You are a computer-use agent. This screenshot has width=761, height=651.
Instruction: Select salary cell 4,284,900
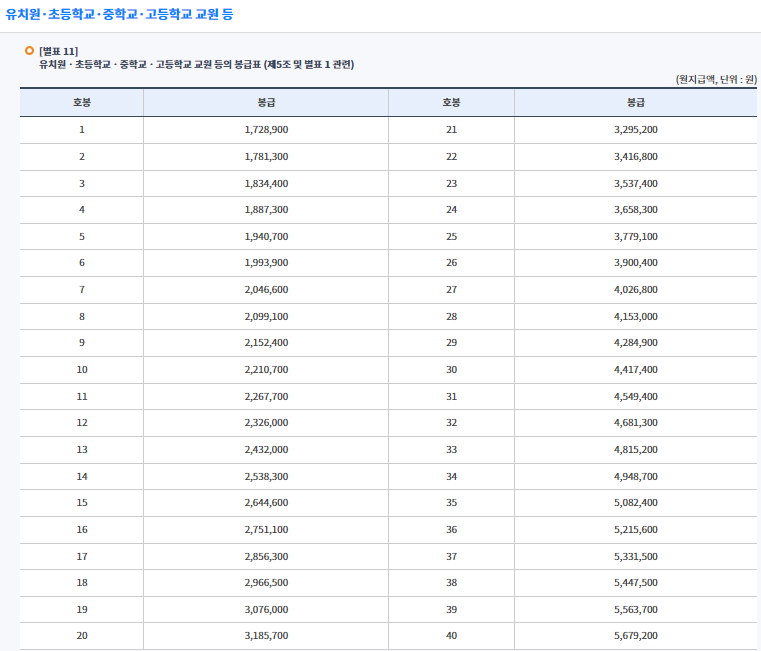635,343
